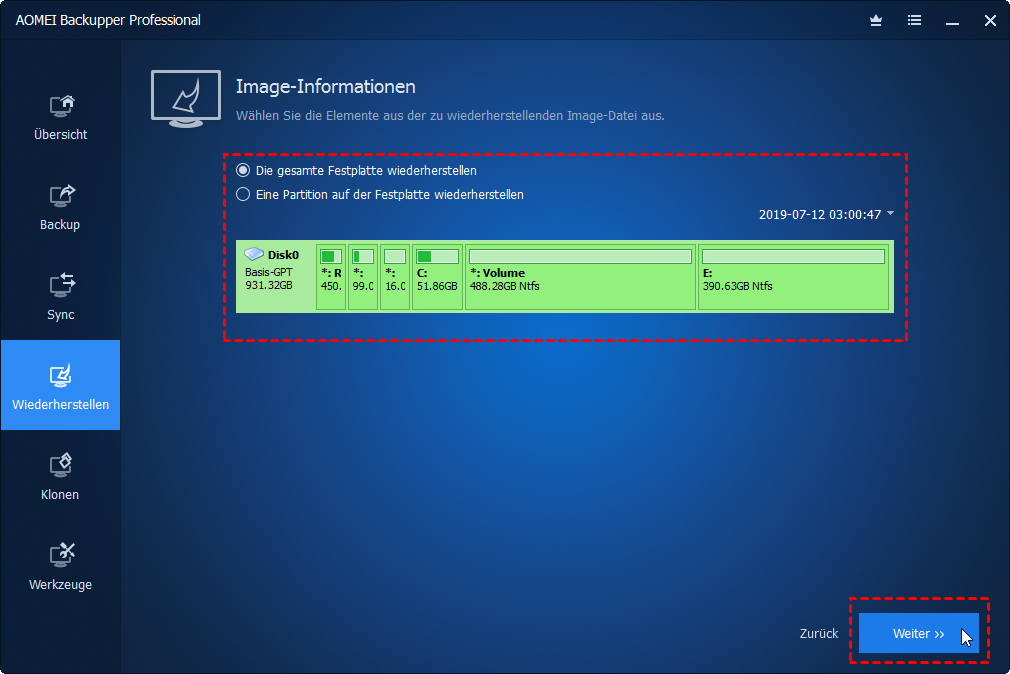Click the usage bar of the E: partition
Viewport: 1010px width, 674px height.
pyautogui.click(x=794, y=256)
